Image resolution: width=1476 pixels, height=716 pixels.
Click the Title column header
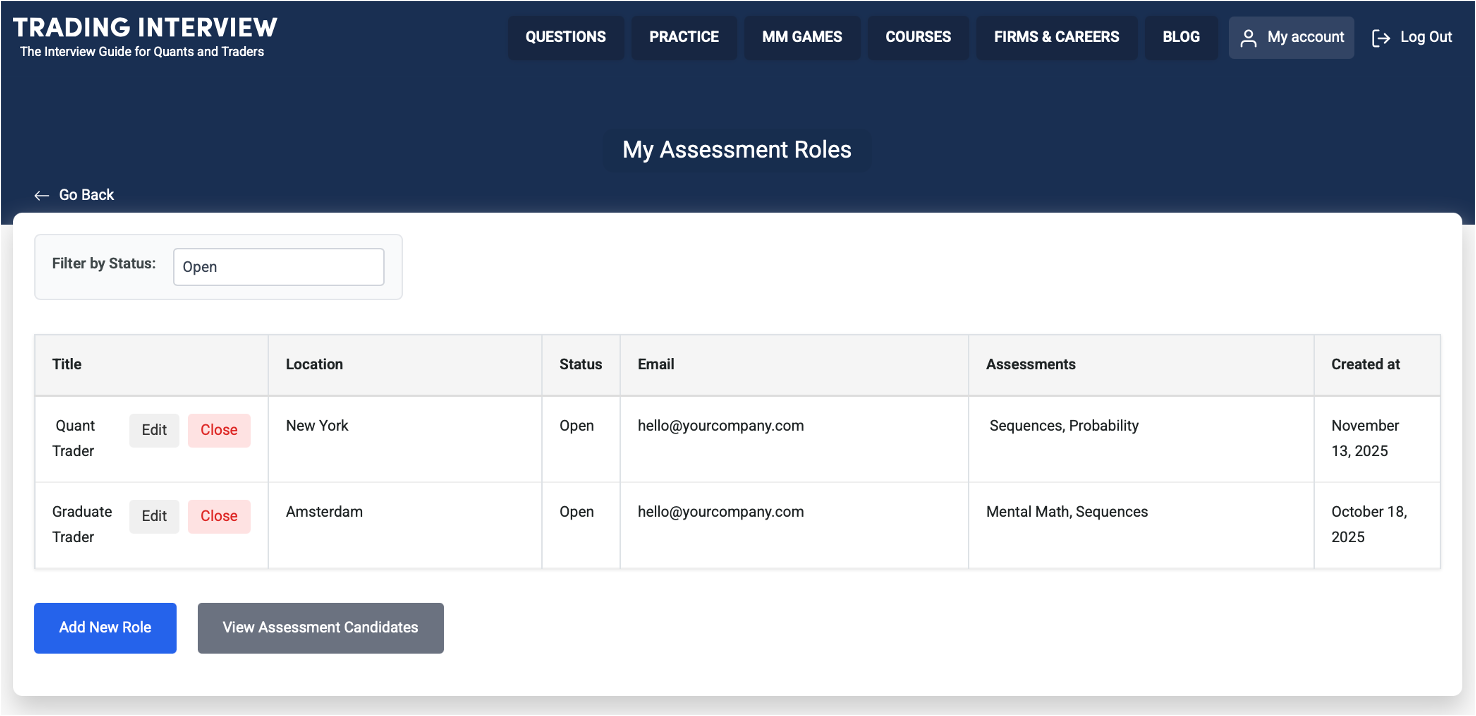pos(67,364)
